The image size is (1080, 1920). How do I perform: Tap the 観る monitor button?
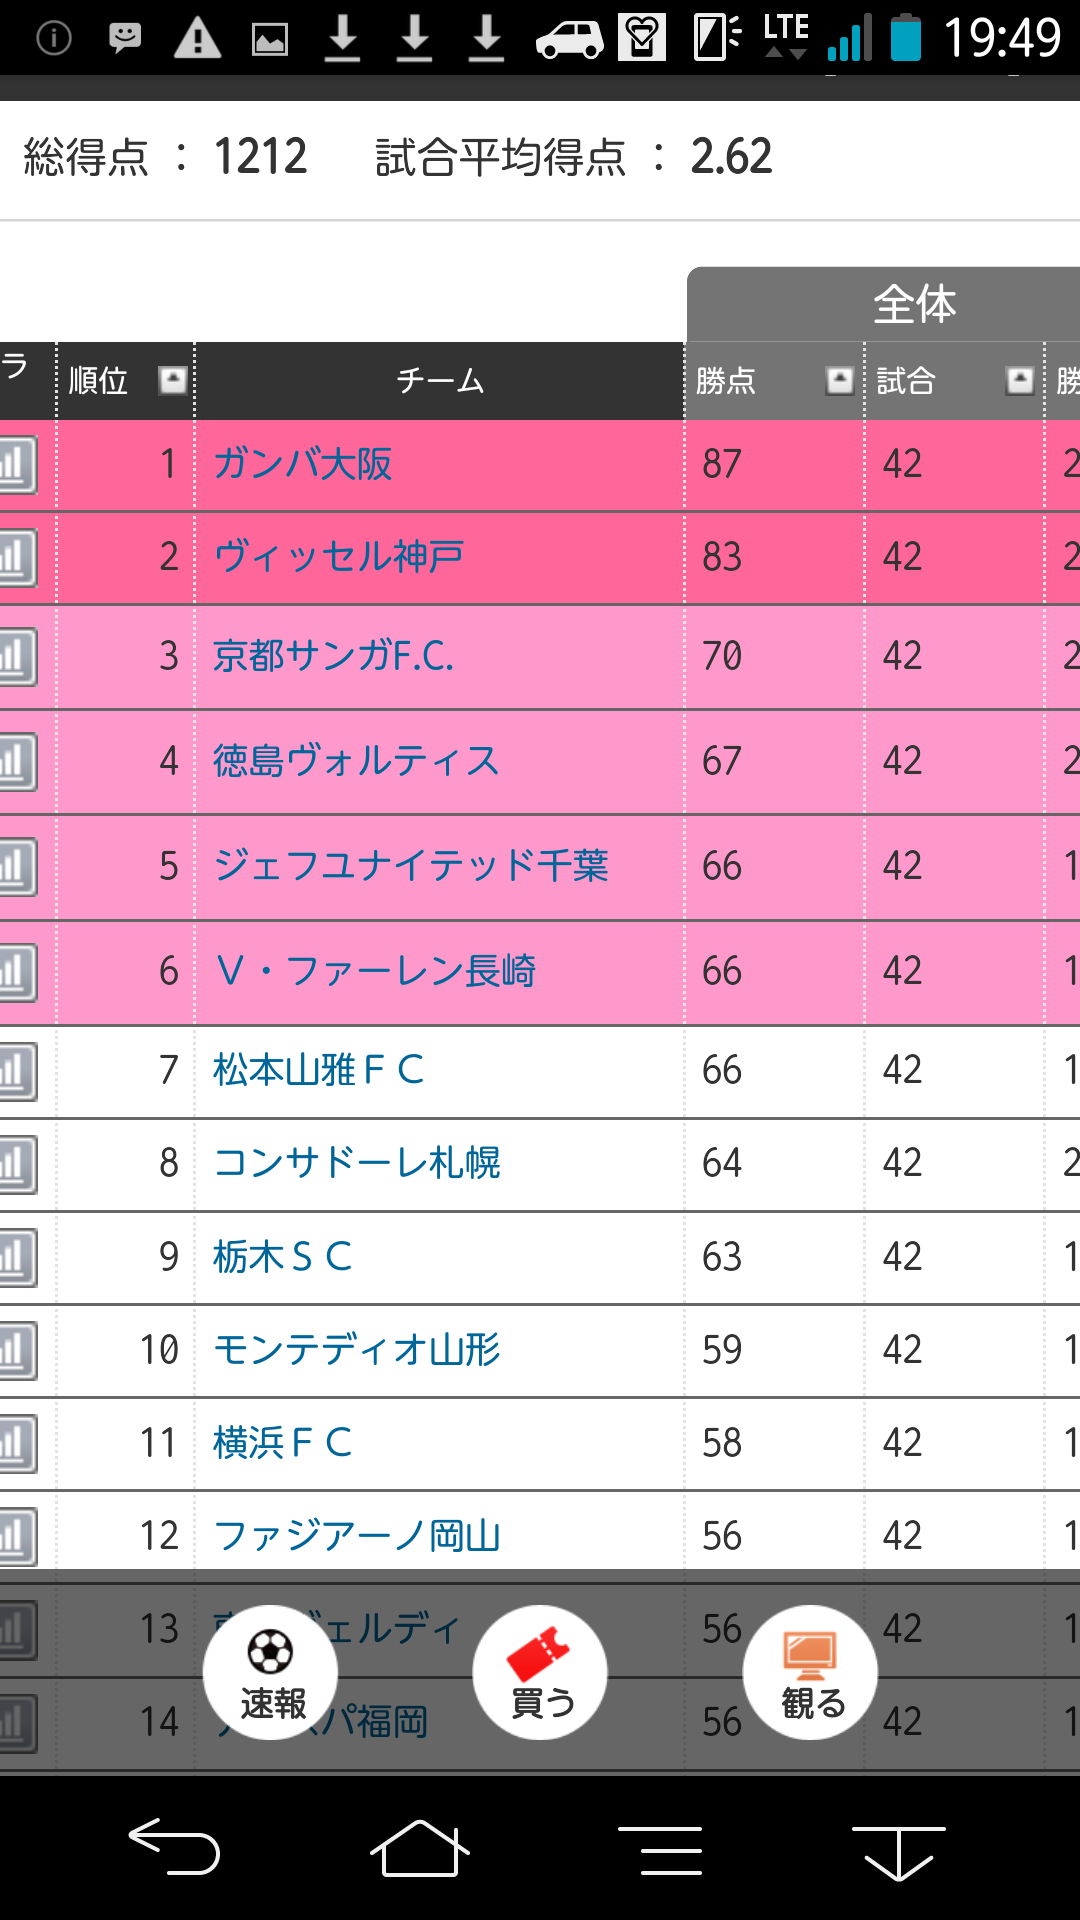811,1672
